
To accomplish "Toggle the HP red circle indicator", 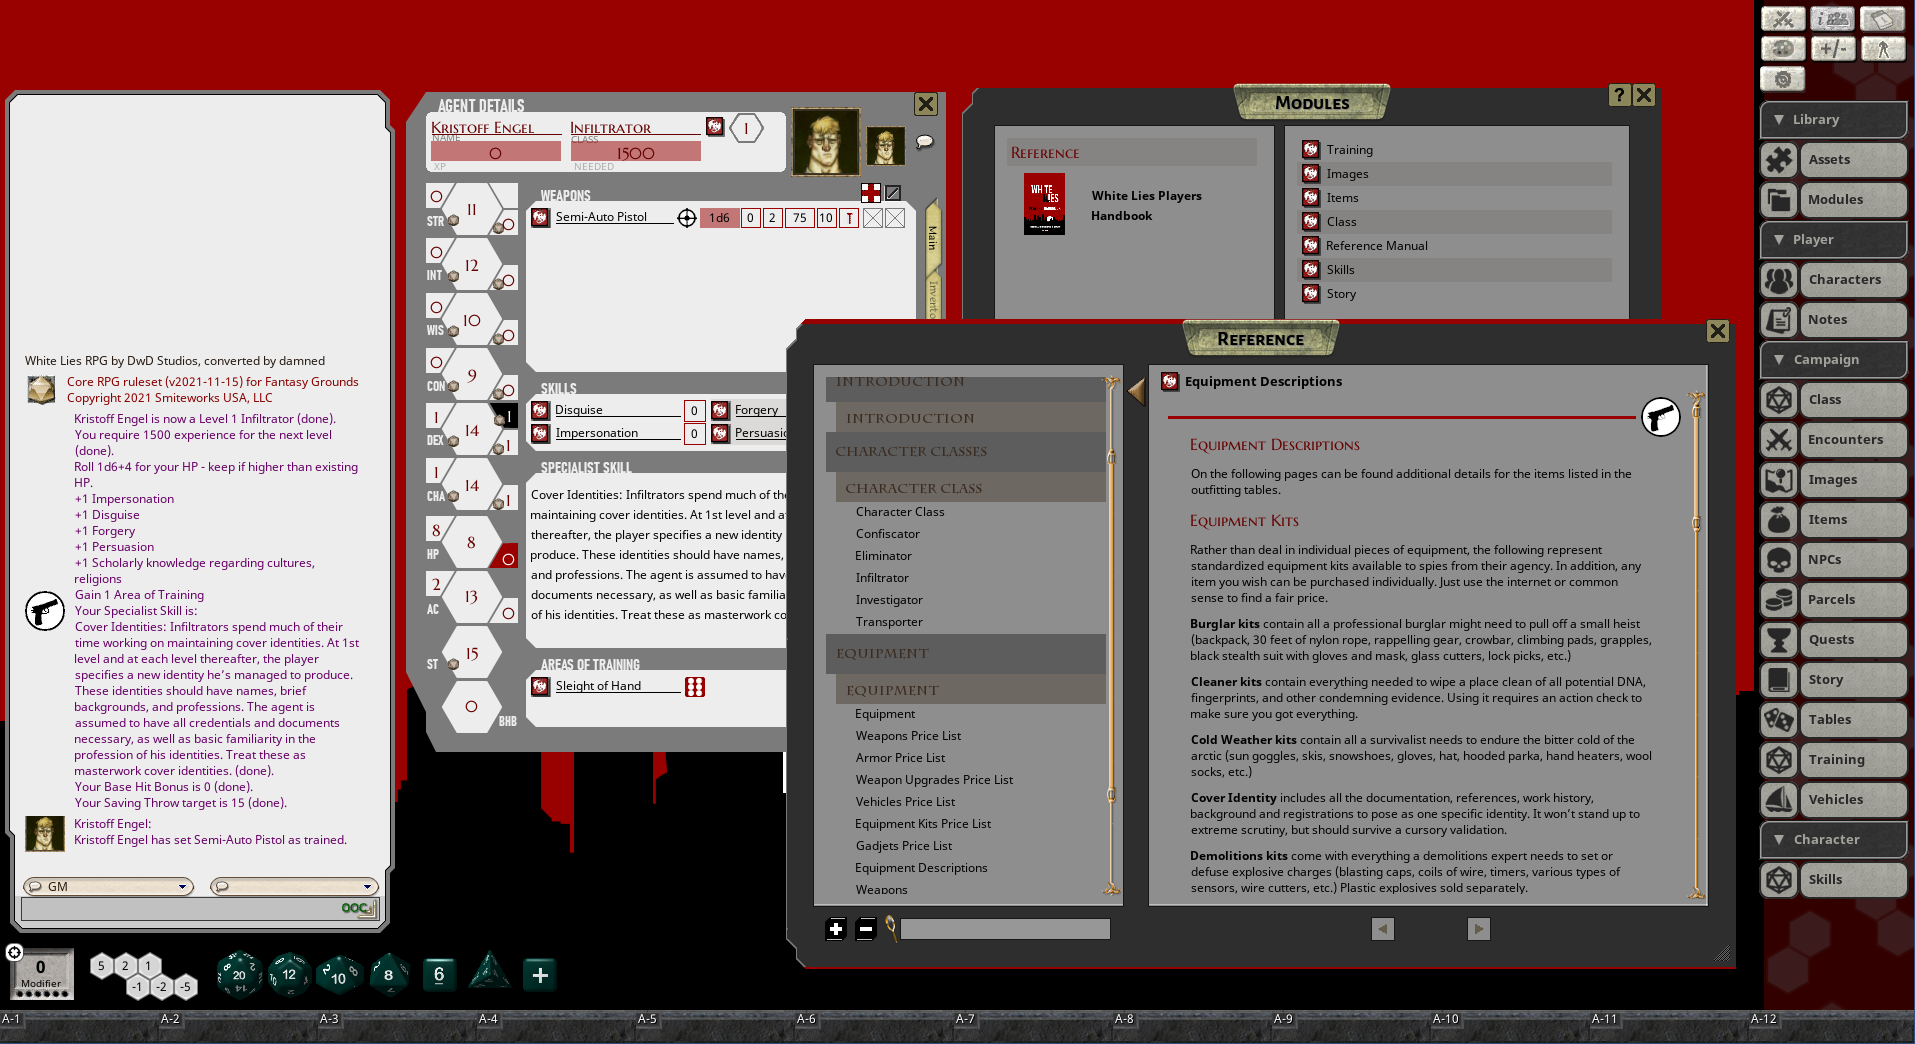I will point(508,559).
